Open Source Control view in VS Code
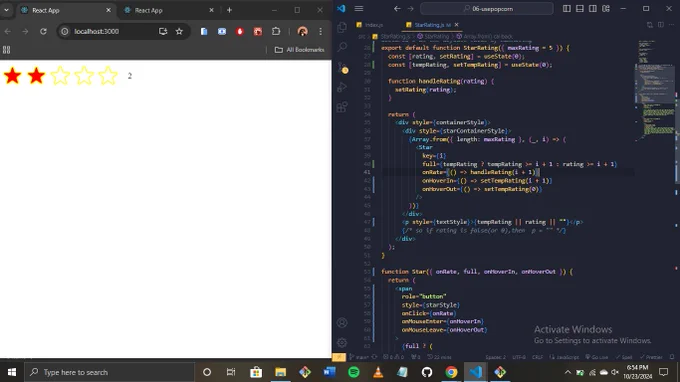The width and height of the screenshot is (680, 382). click(x=342, y=67)
